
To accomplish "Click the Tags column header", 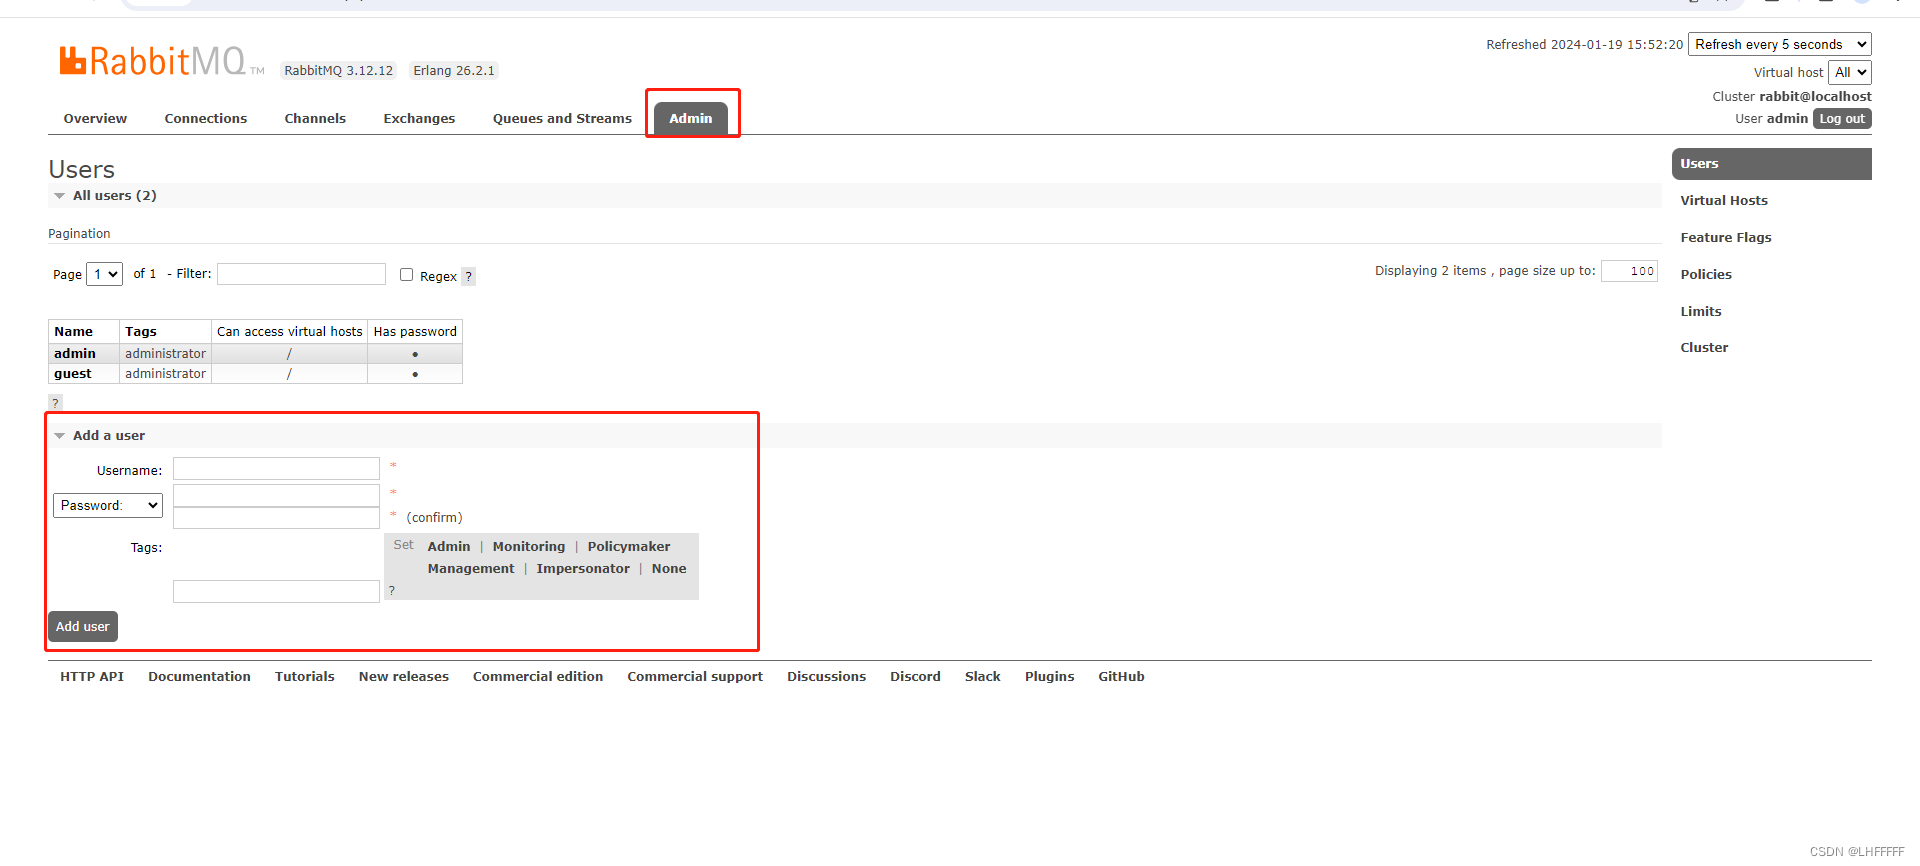I will pos(165,331).
